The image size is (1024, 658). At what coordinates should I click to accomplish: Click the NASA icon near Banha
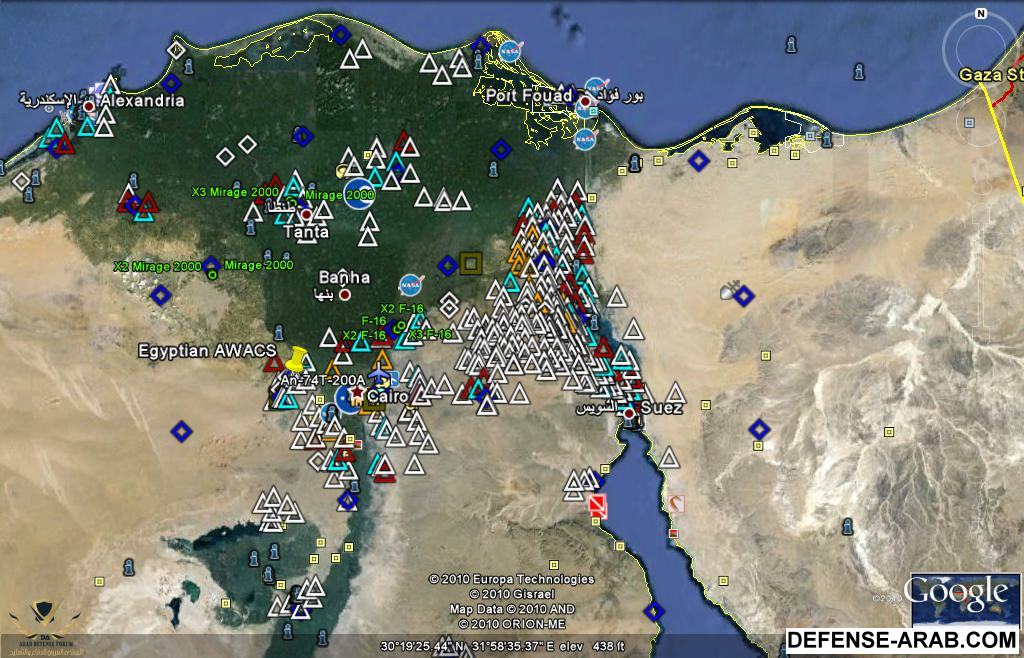pos(410,284)
